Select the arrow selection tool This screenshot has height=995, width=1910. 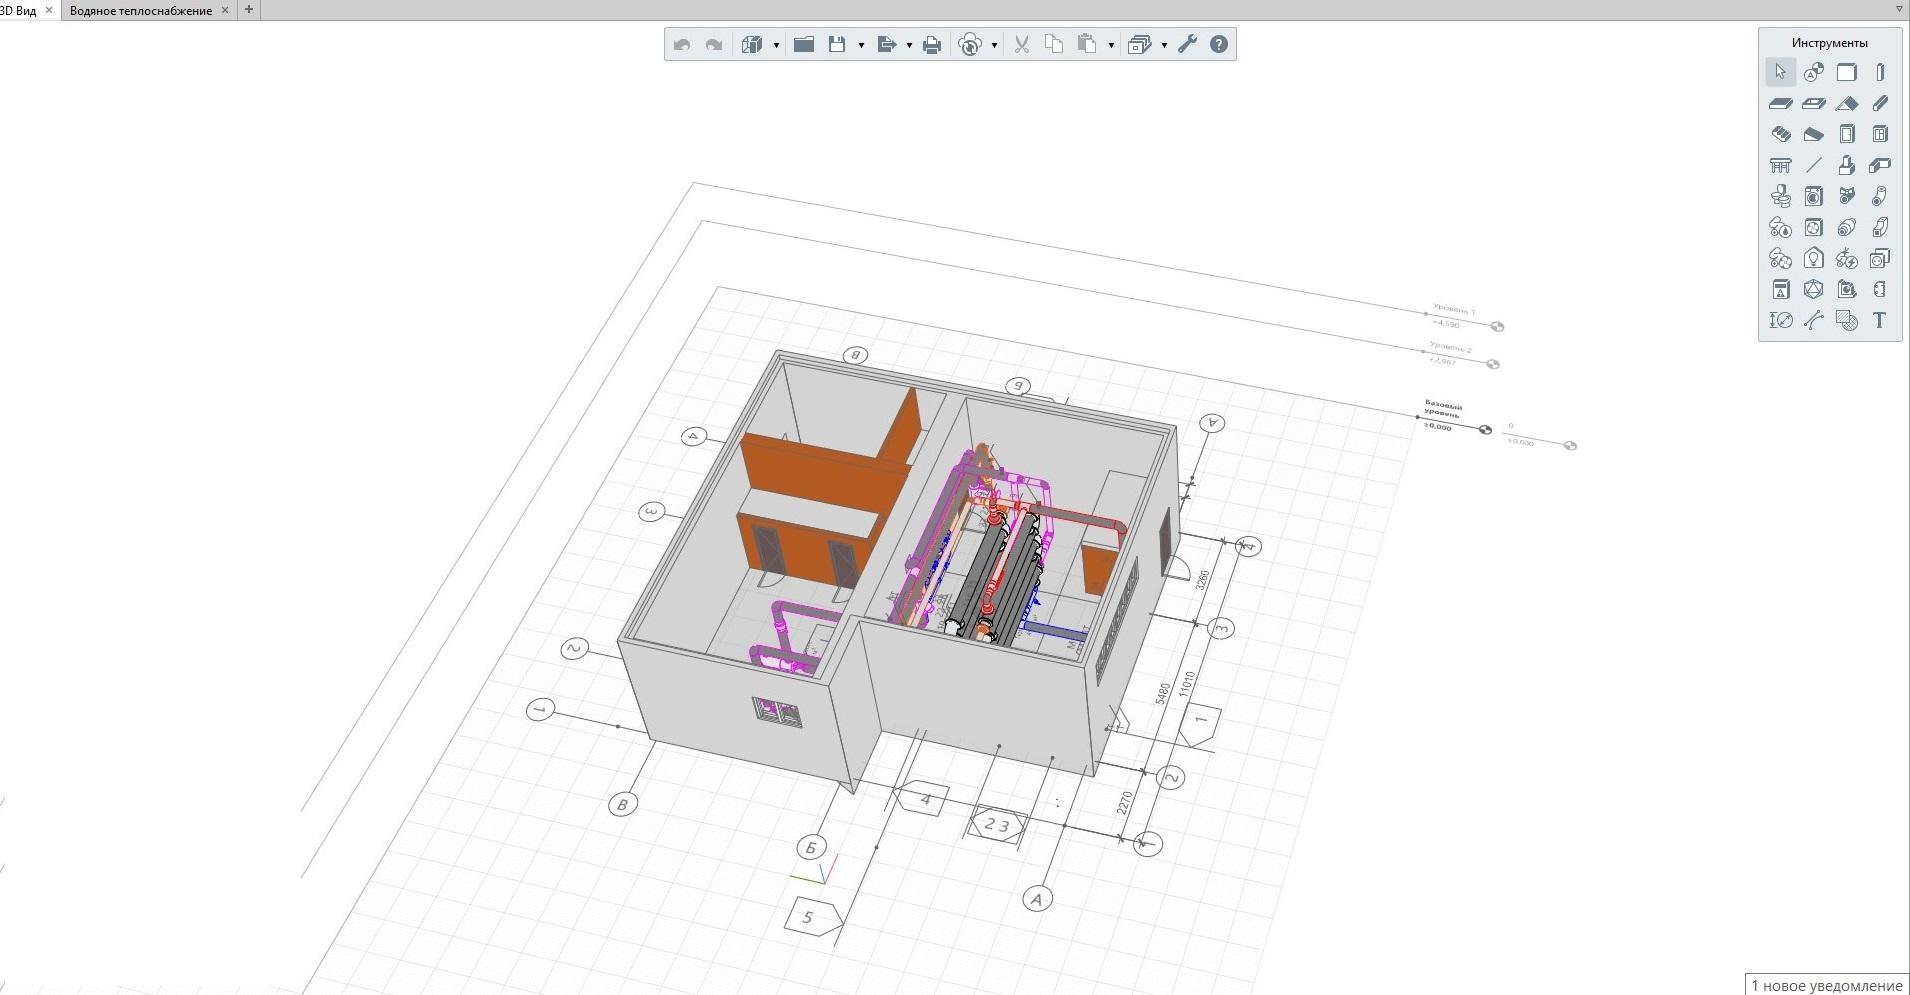(1780, 72)
